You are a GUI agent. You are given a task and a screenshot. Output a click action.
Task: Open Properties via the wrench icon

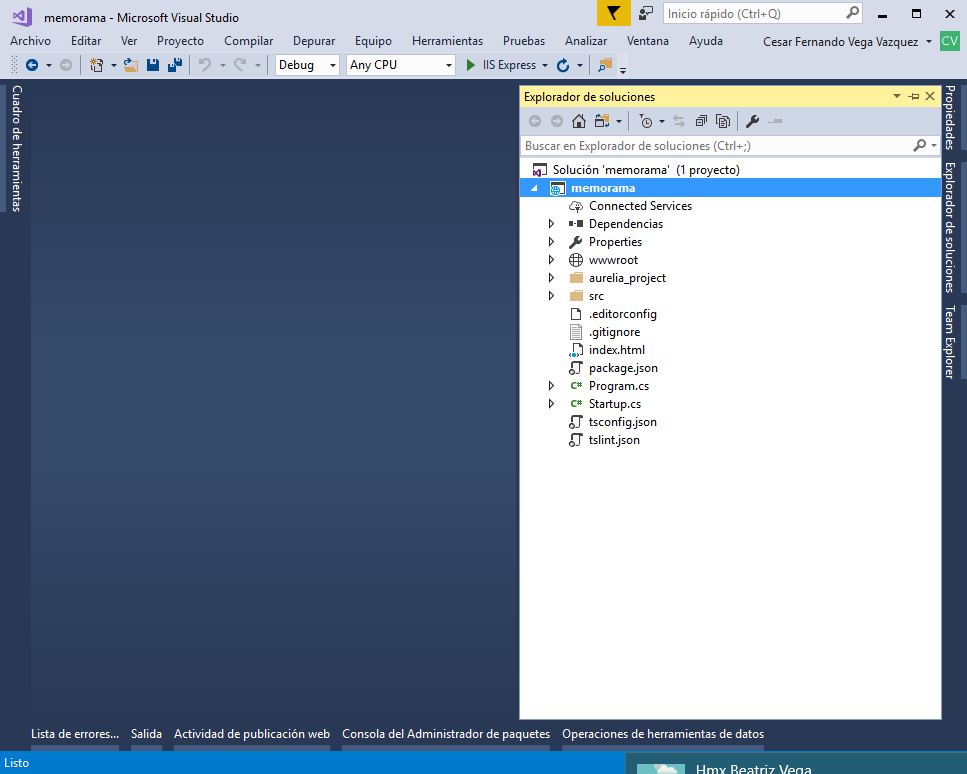coord(752,121)
